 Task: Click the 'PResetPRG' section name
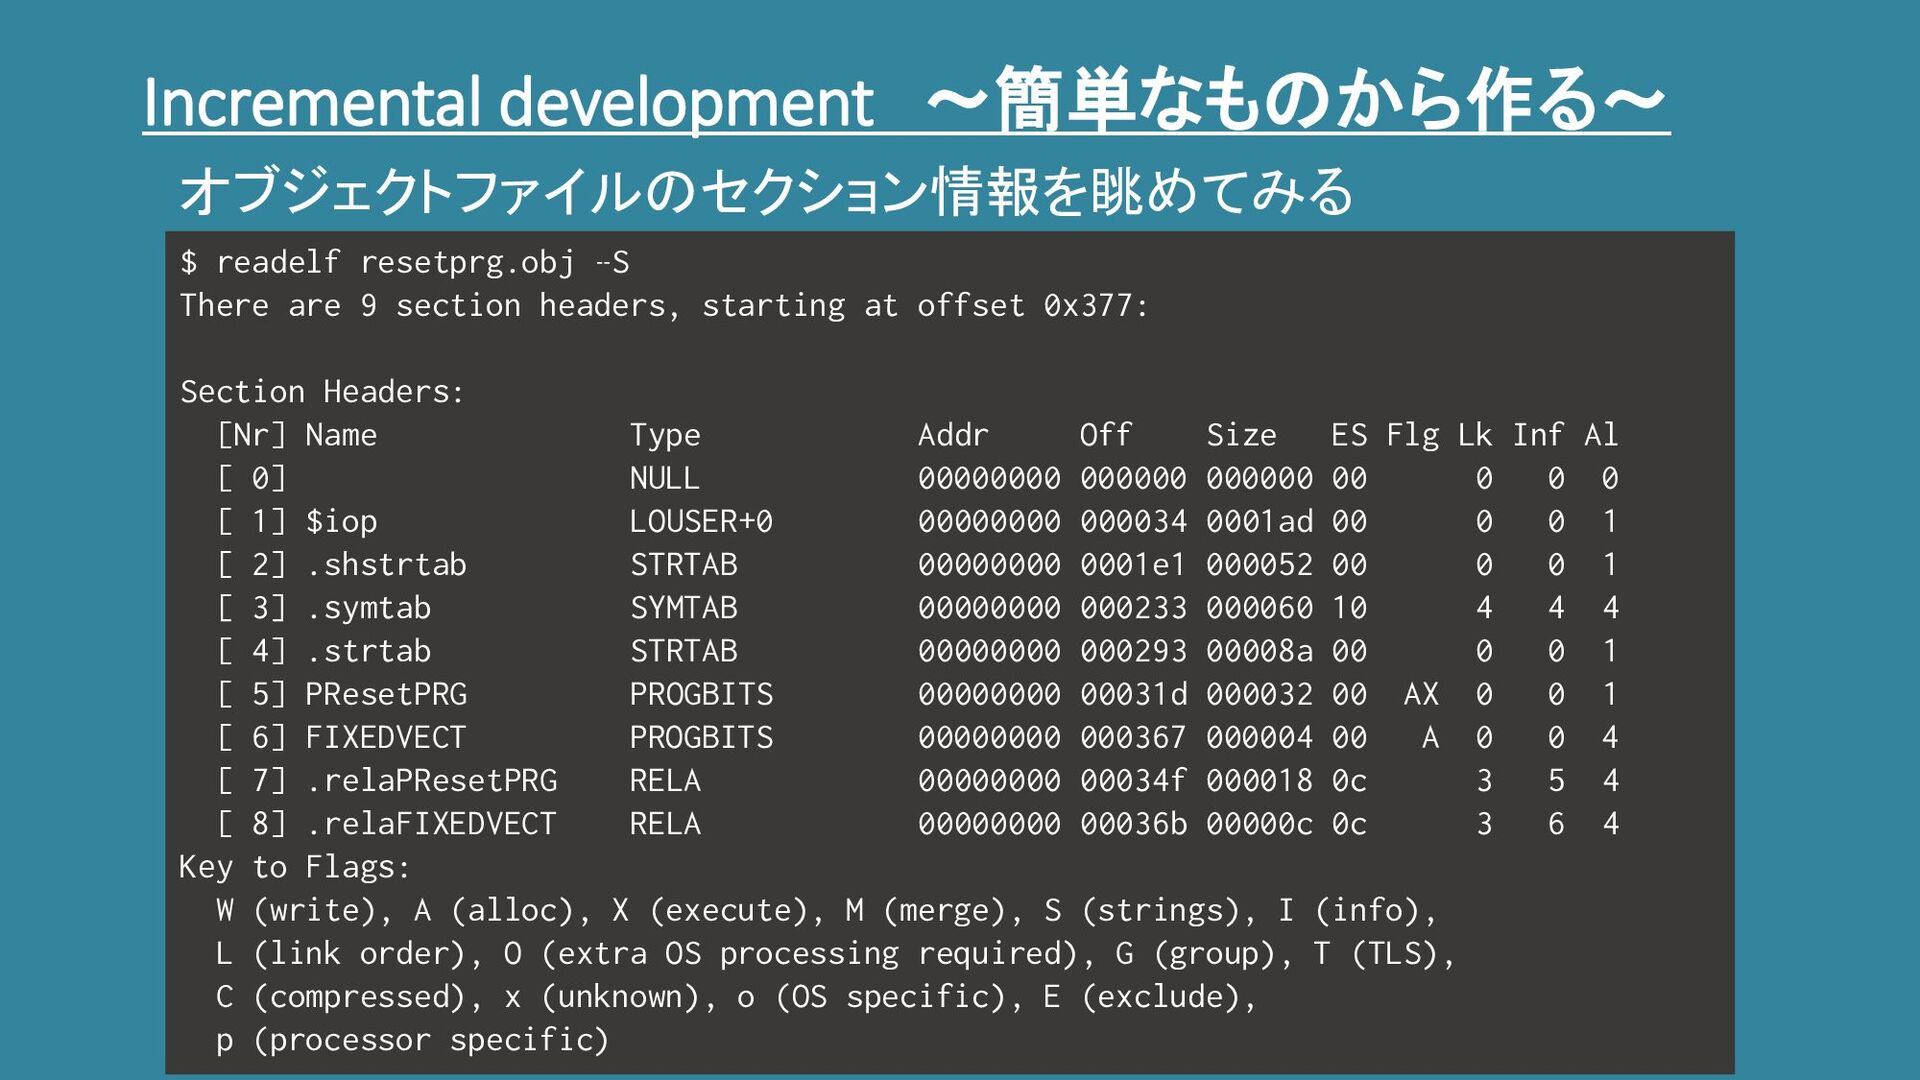(x=386, y=694)
